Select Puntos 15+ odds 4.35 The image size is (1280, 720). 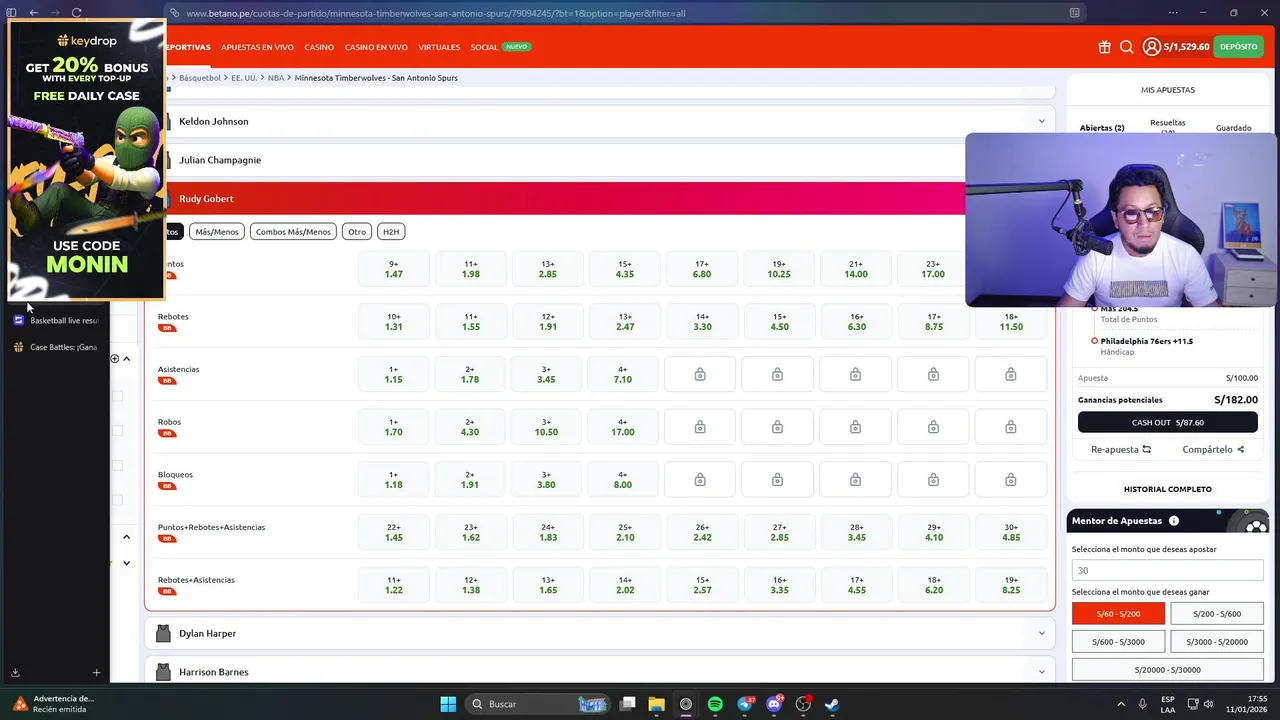point(624,269)
